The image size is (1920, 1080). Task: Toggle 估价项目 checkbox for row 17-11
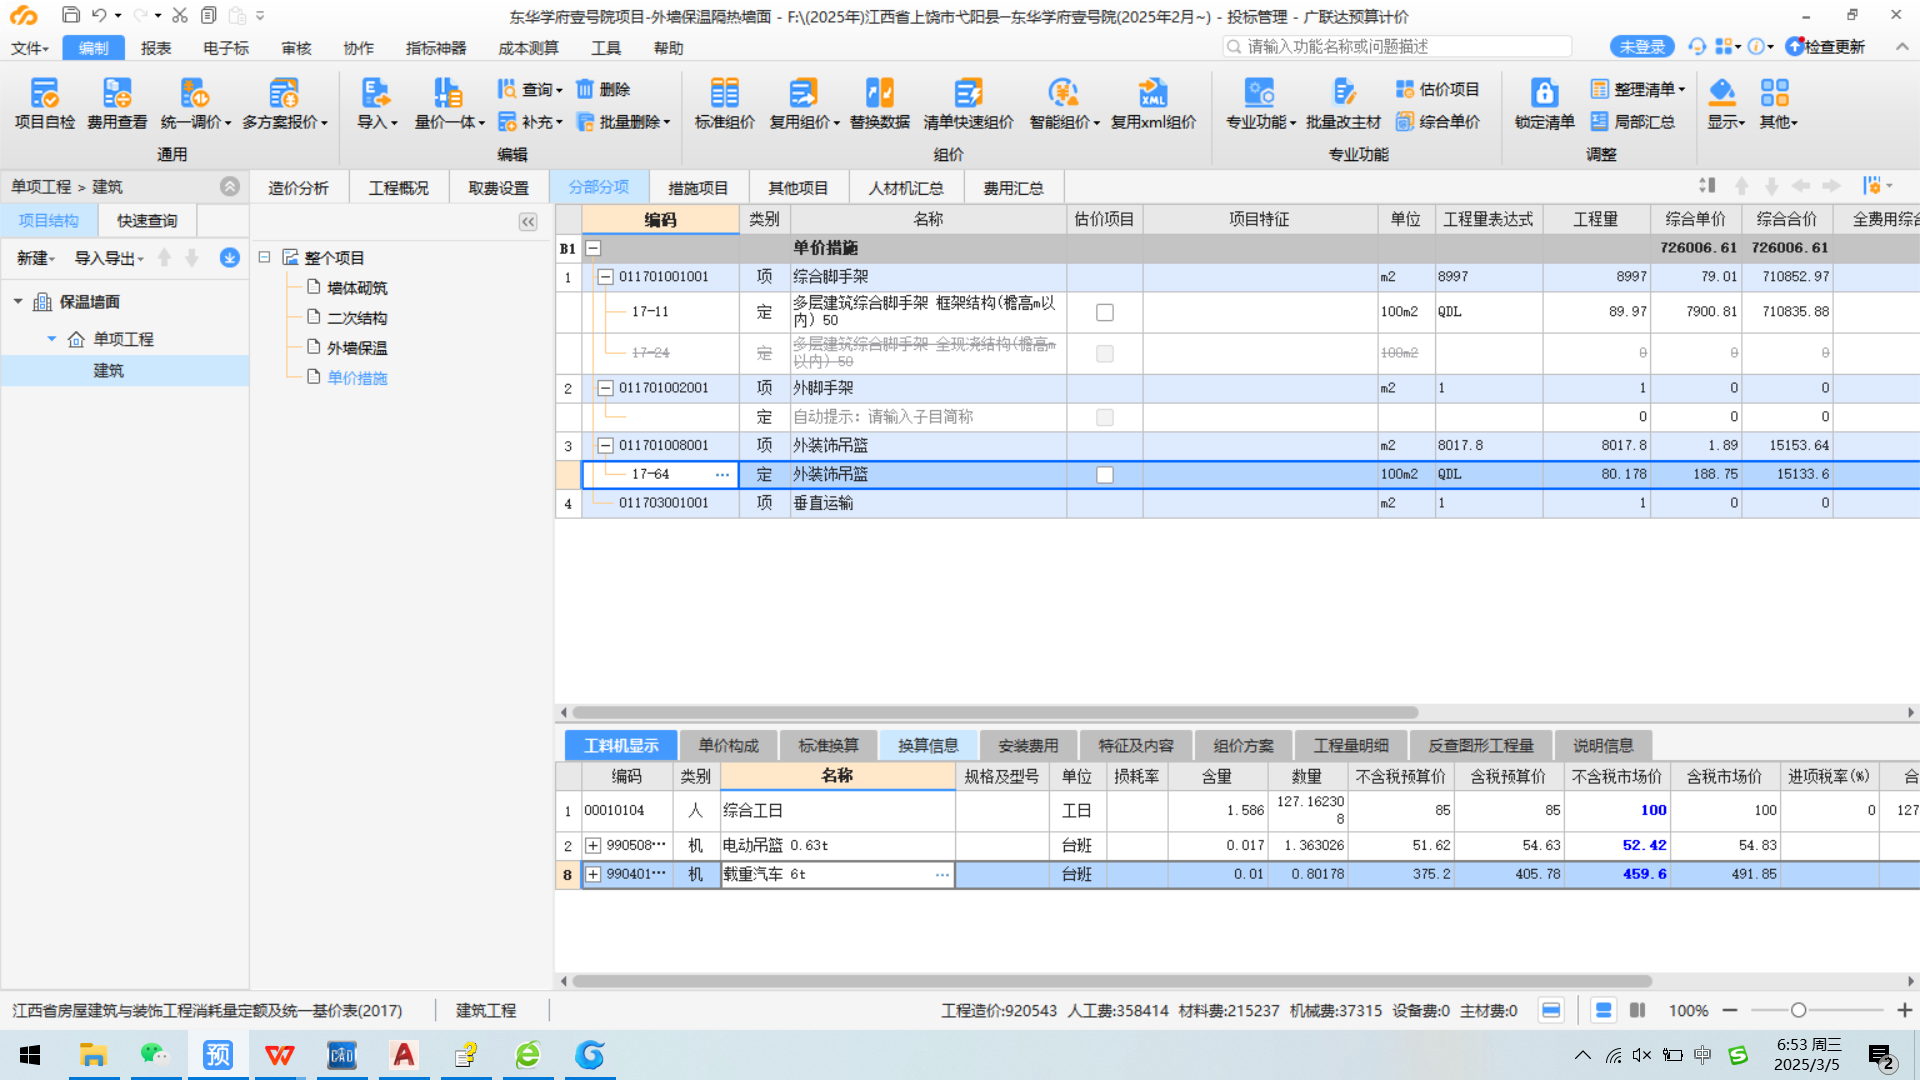[1105, 312]
